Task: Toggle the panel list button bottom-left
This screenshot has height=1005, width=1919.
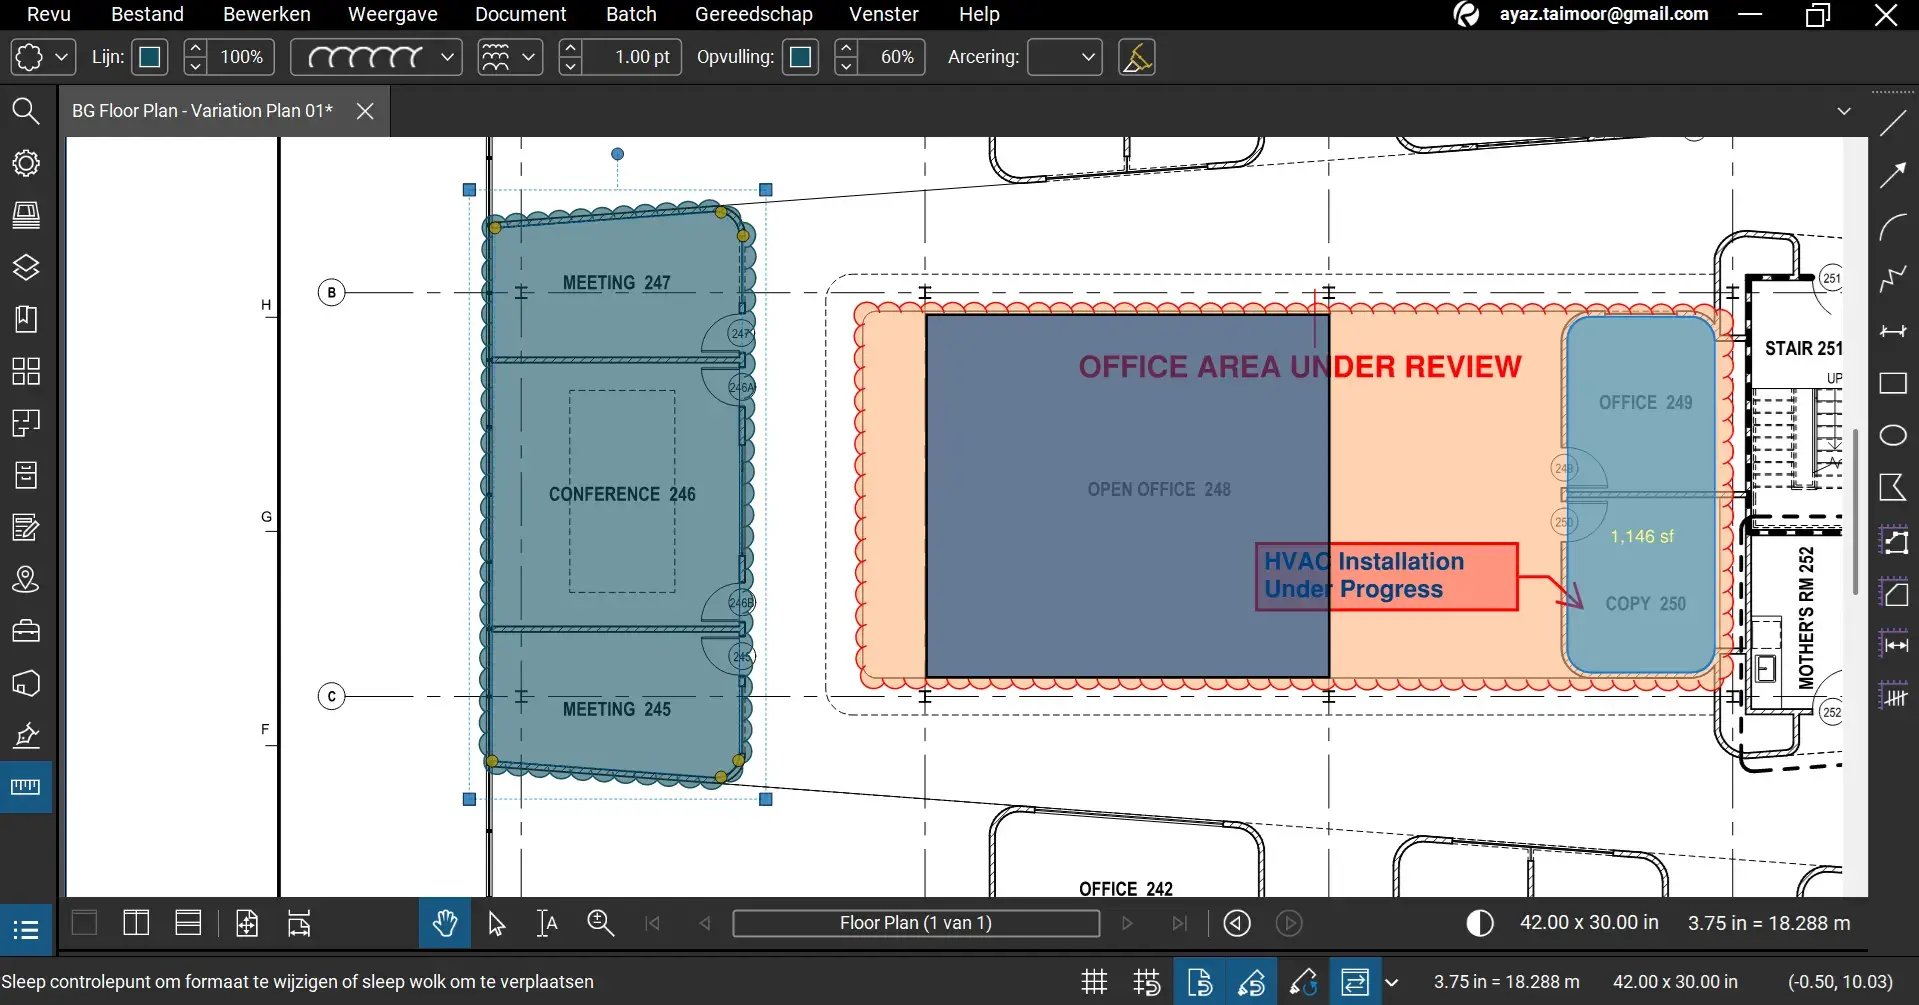Action: pyautogui.click(x=26, y=930)
